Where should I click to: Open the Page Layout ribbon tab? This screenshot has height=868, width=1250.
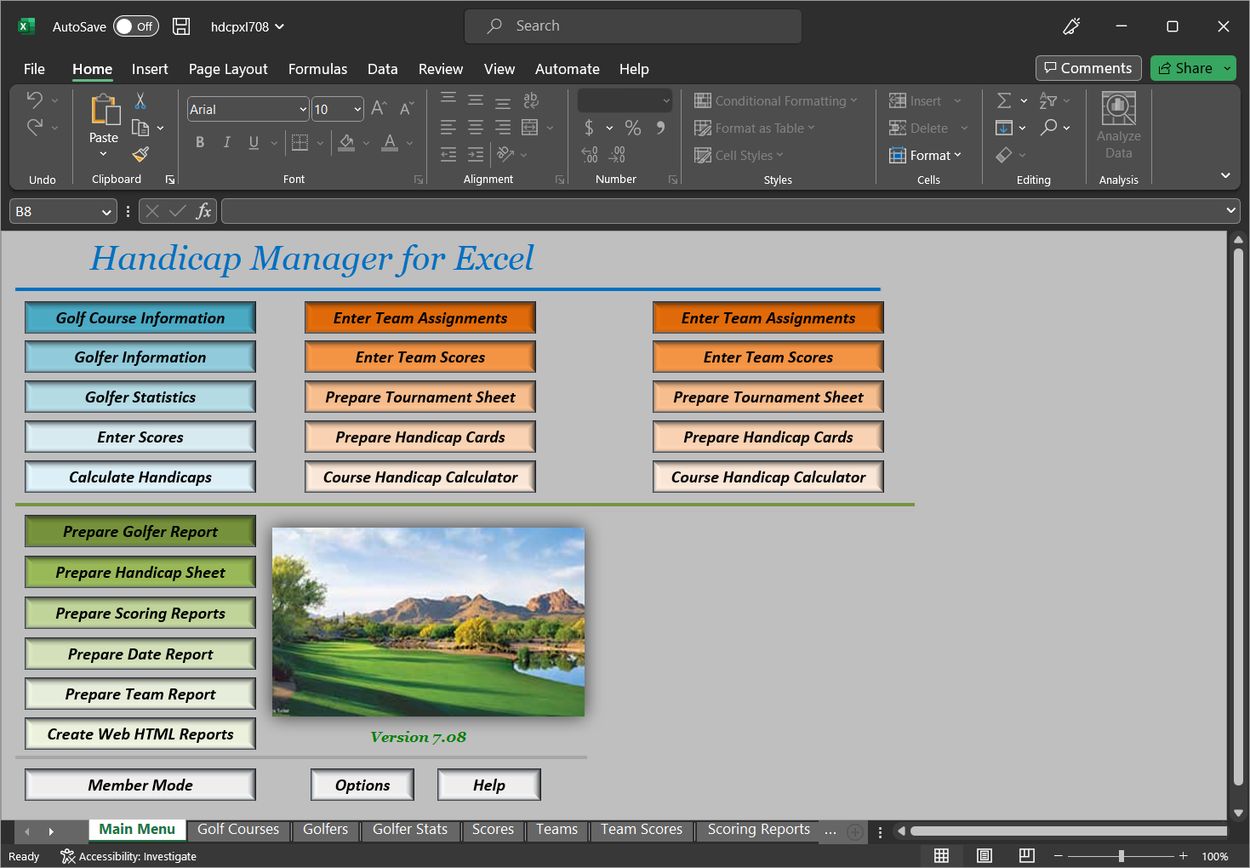coord(228,69)
